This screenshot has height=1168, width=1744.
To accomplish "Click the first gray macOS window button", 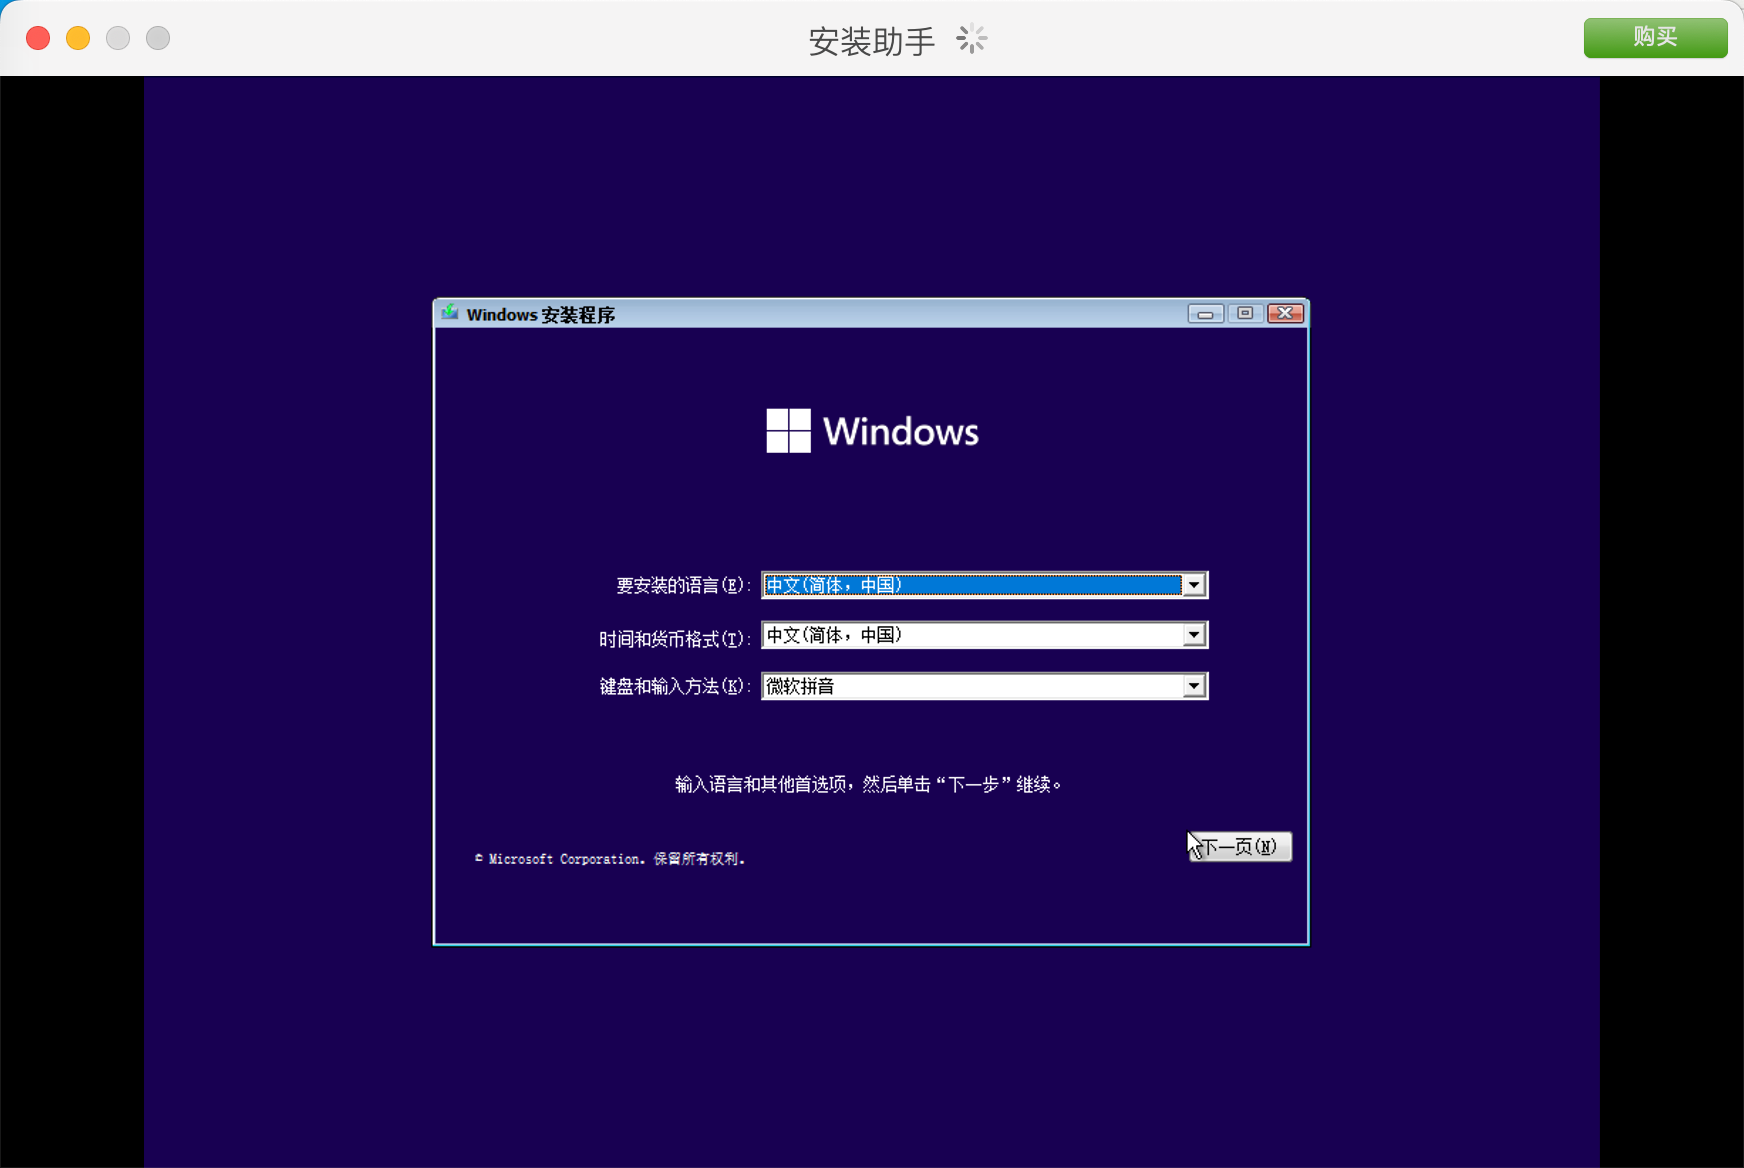I will 118,38.
